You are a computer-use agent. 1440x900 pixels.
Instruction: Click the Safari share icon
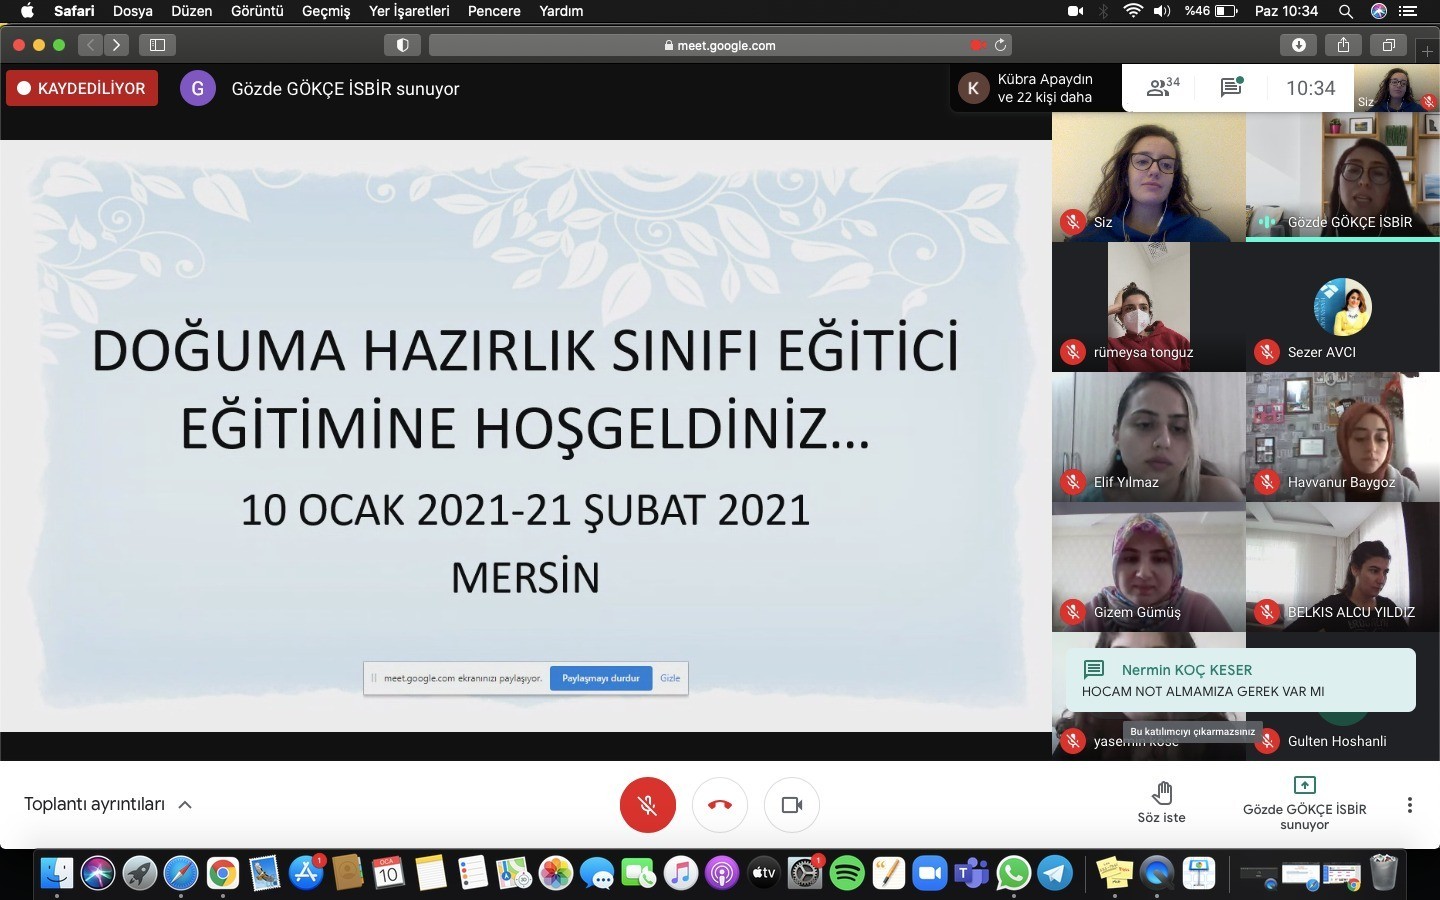point(1343,45)
